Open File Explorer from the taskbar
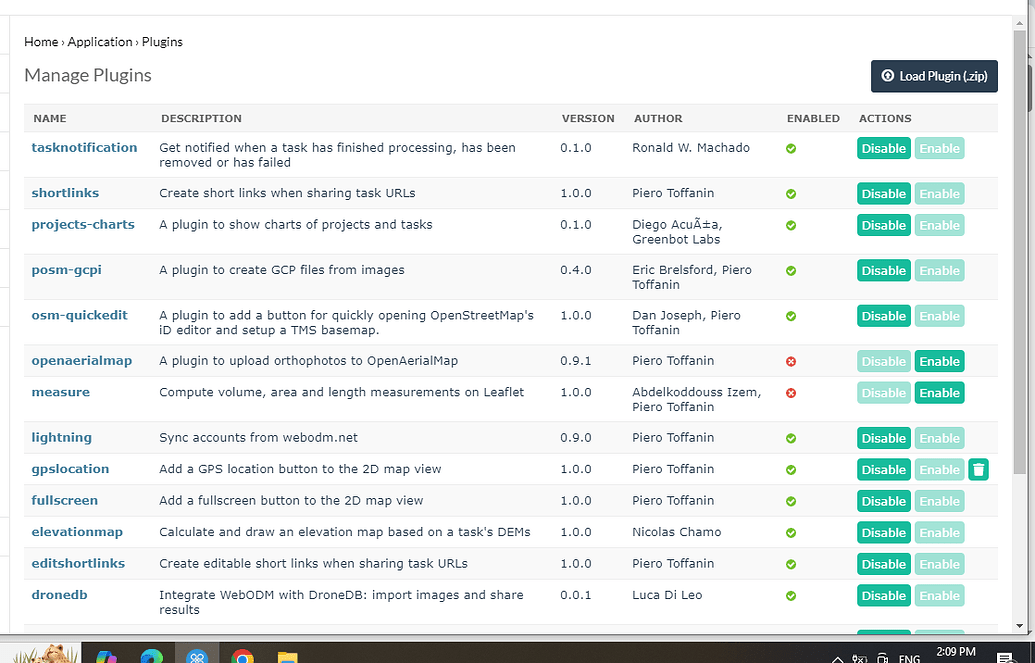This screenshot has height=663, width=1035. click(x=288, y=655)
